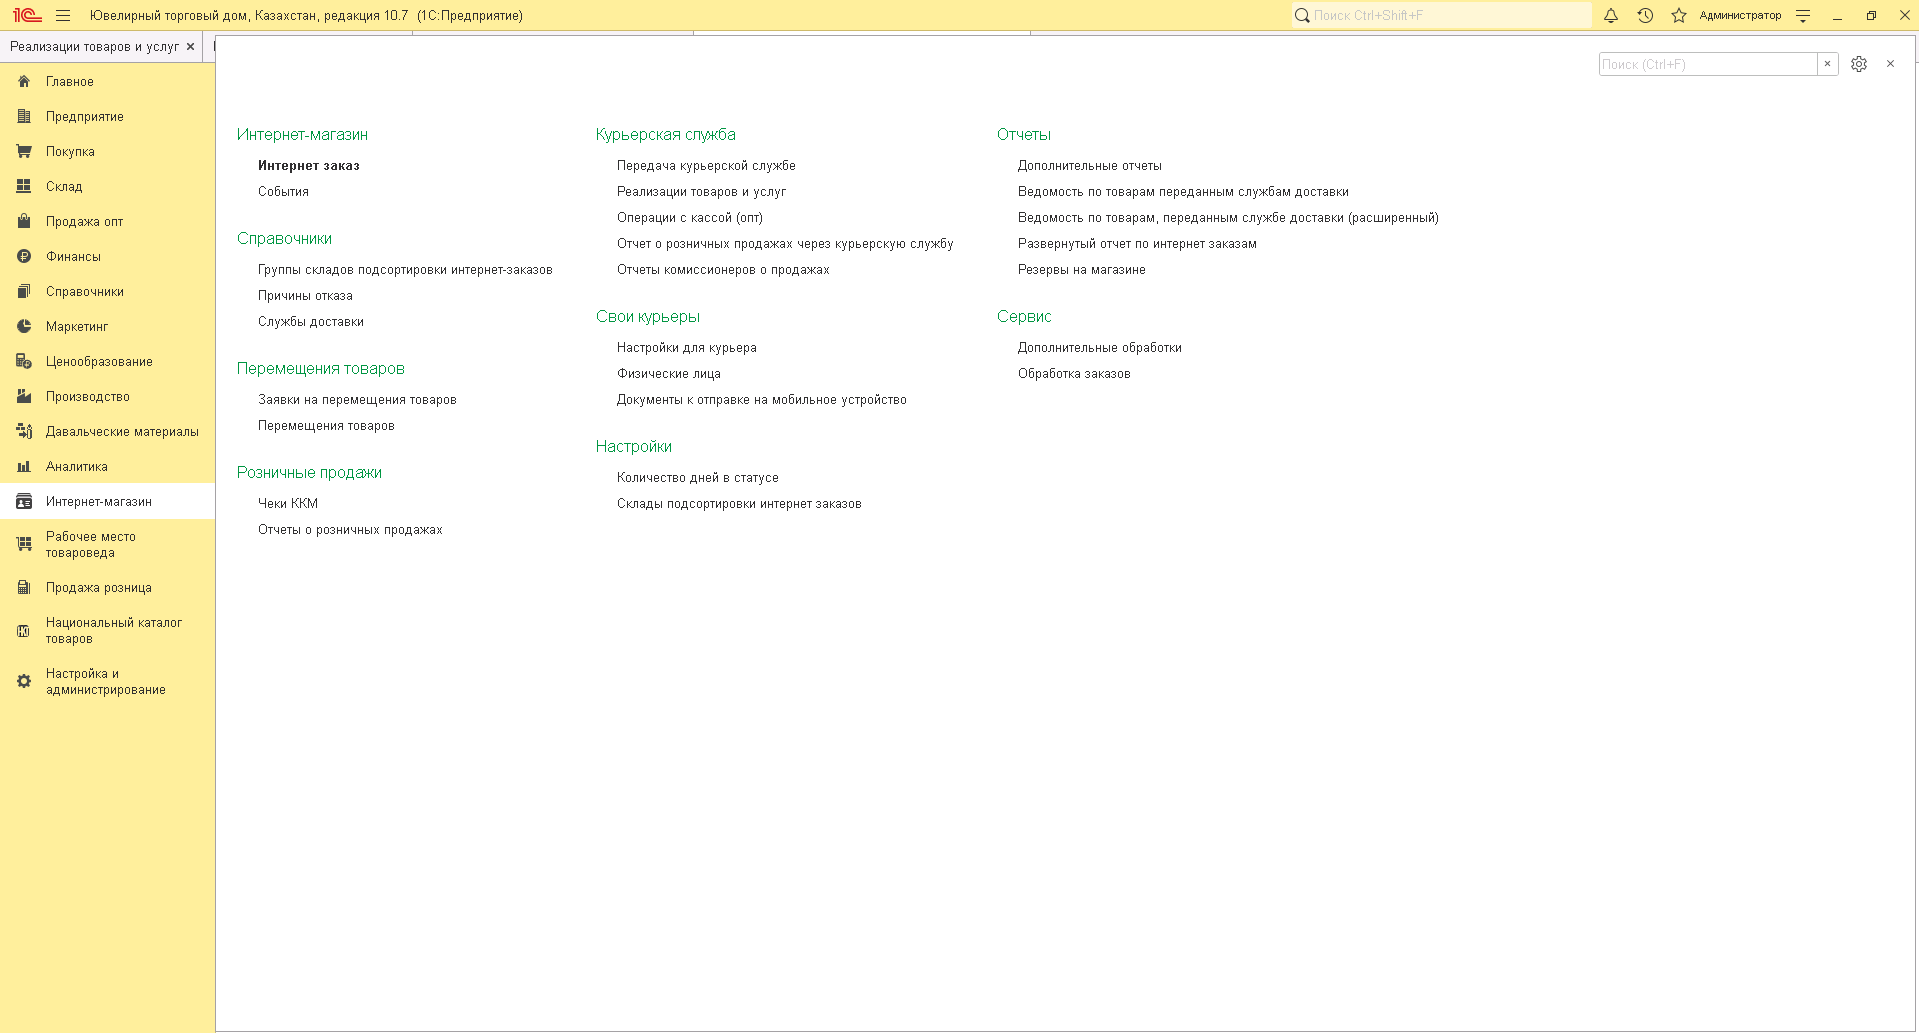Click the Аналитика chart icon
This screenshot has height=1033, width=1919.
coord(24,466)
